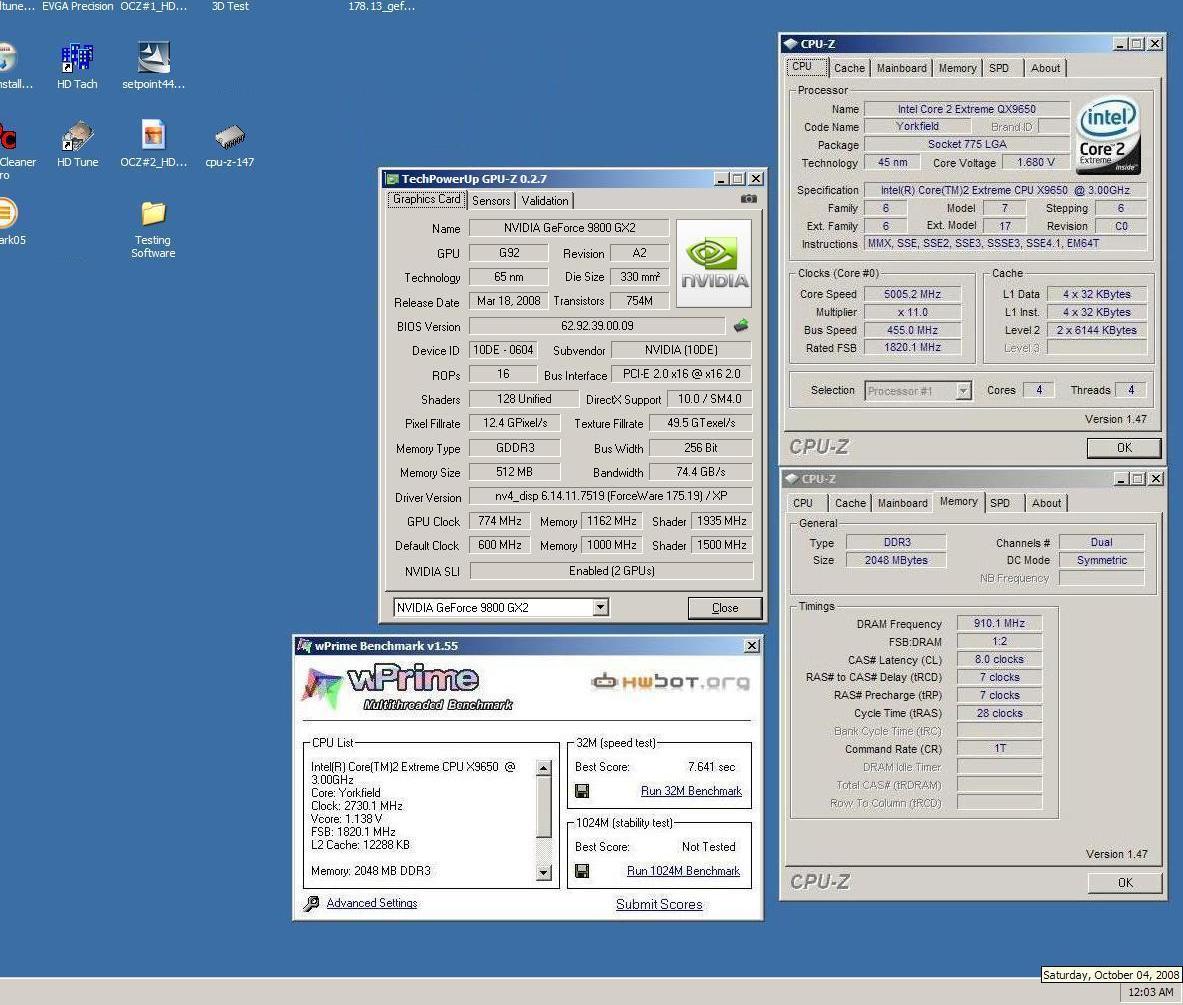Click the GPU-Z title bar icon

392,179
